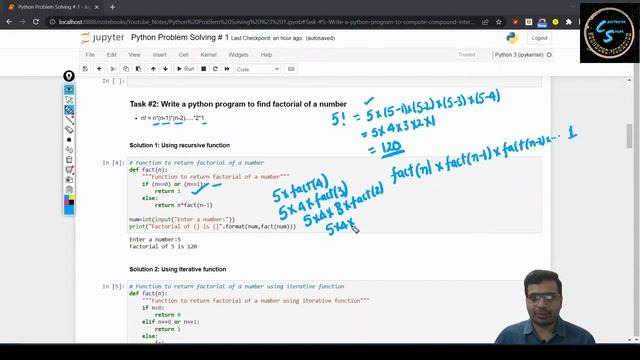Click the Jupyter logo link
Viewport: 640px width, 360px height.
coord(102,38)
